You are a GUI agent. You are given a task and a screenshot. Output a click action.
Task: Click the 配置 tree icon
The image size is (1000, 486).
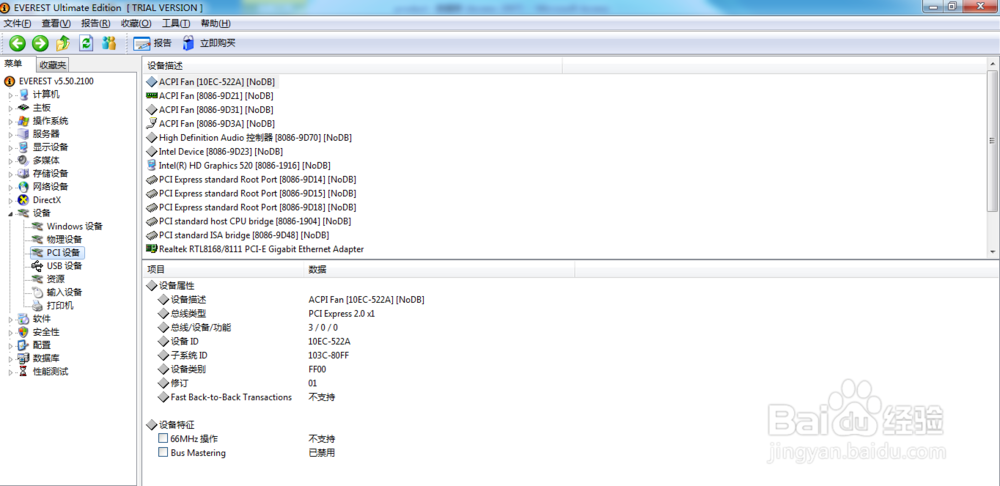point(23,345)
